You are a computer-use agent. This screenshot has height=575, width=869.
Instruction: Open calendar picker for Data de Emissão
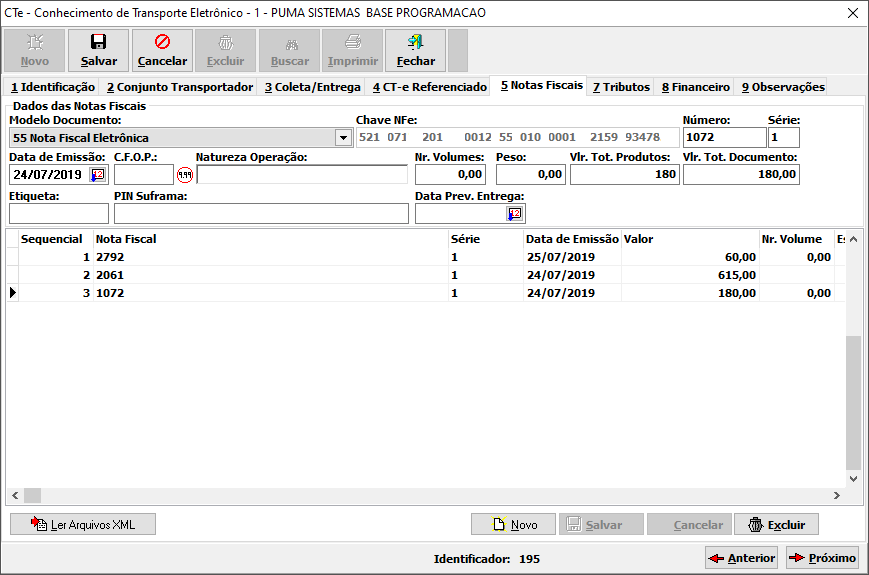point(98,175)
